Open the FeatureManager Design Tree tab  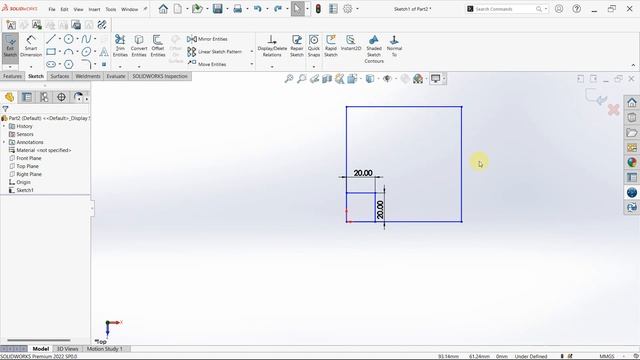click(x=9, y=97)
